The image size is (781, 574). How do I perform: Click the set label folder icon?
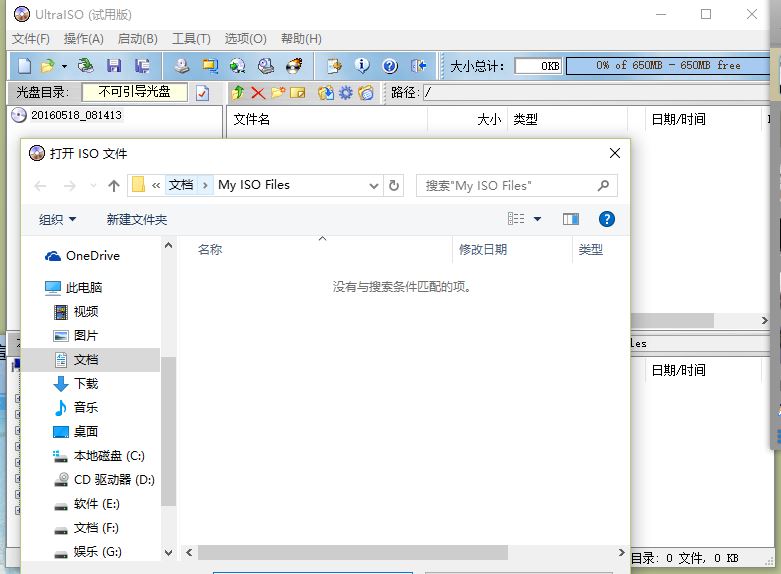[366, 93]
